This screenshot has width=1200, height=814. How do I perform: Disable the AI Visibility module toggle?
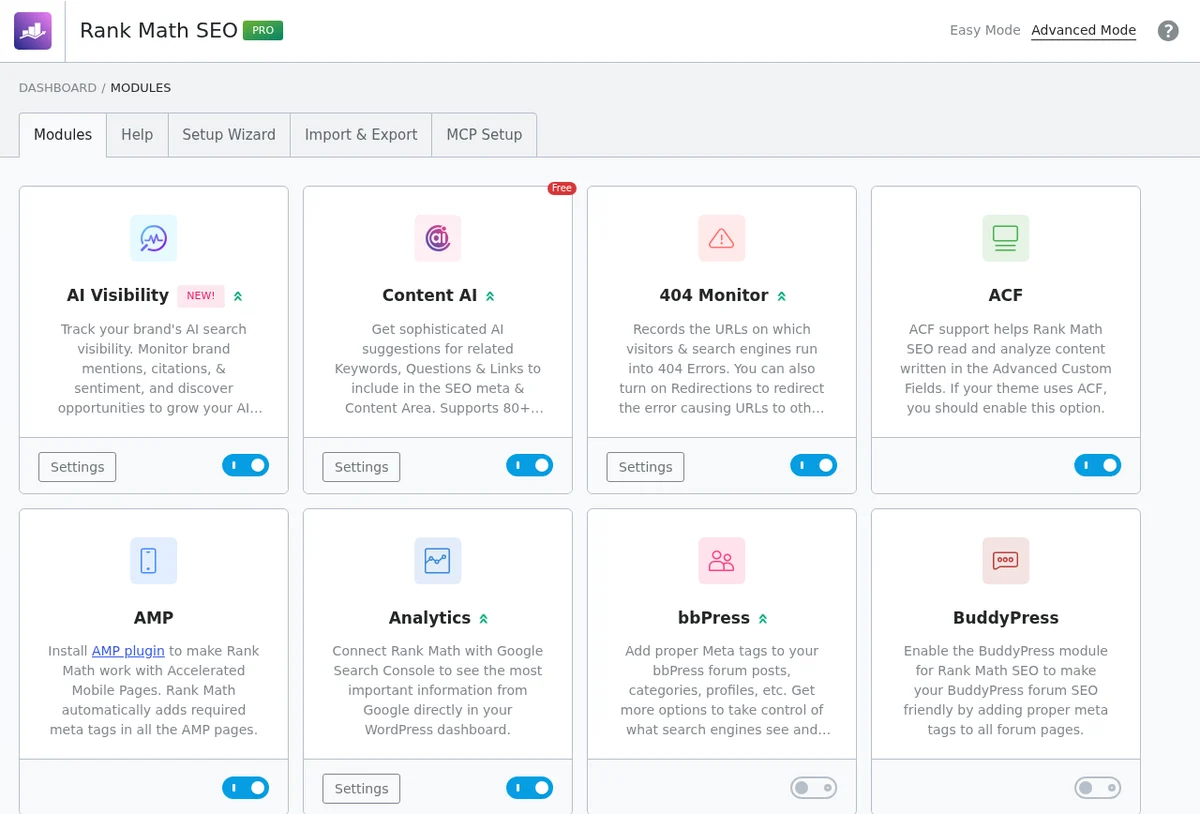pos(246,465)
